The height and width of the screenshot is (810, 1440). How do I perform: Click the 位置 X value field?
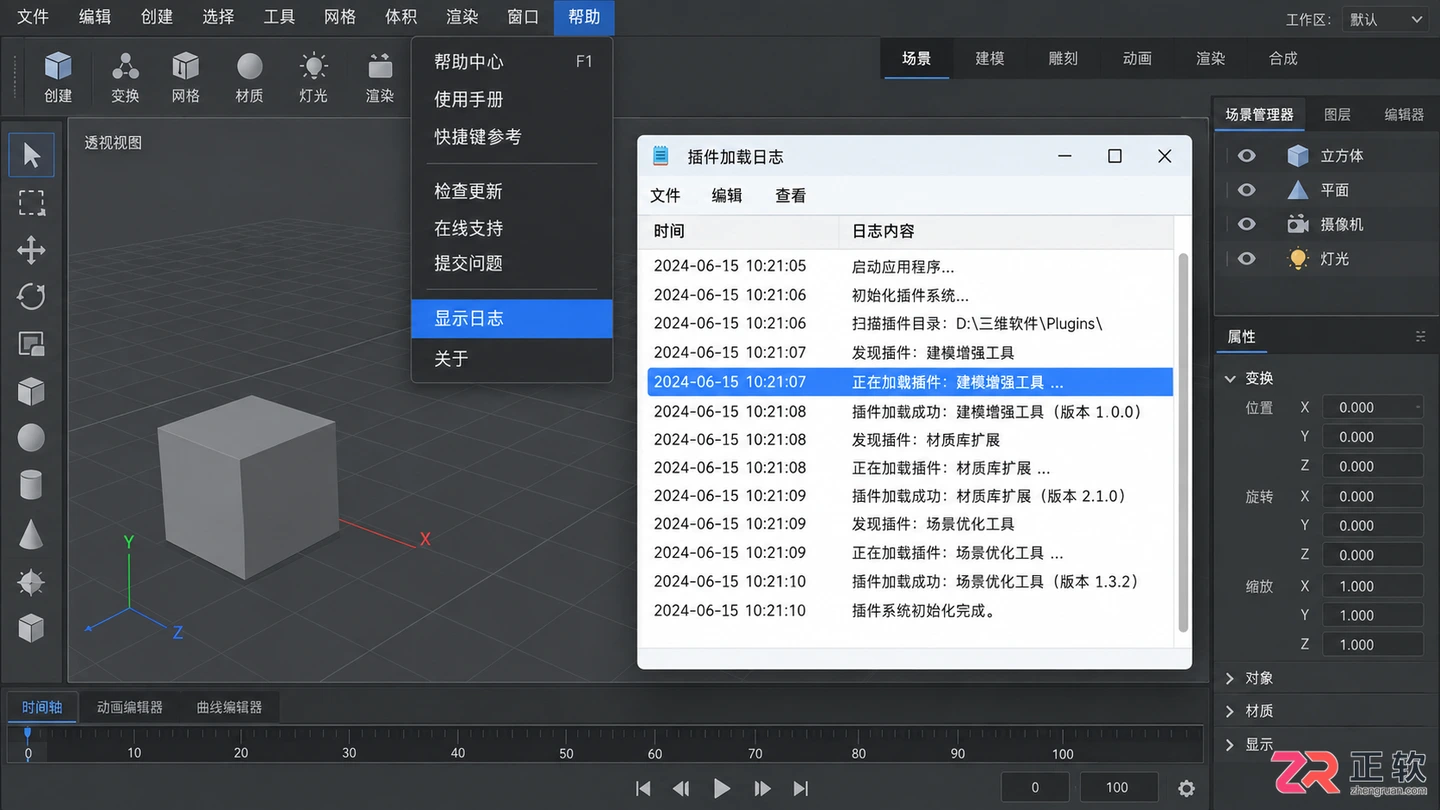click(1372, 407)
